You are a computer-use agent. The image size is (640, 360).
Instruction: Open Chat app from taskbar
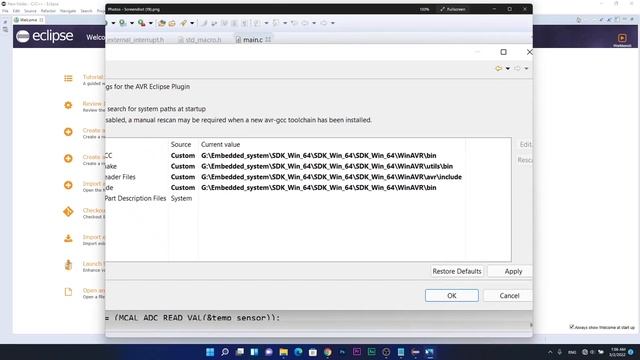point(269,352)
